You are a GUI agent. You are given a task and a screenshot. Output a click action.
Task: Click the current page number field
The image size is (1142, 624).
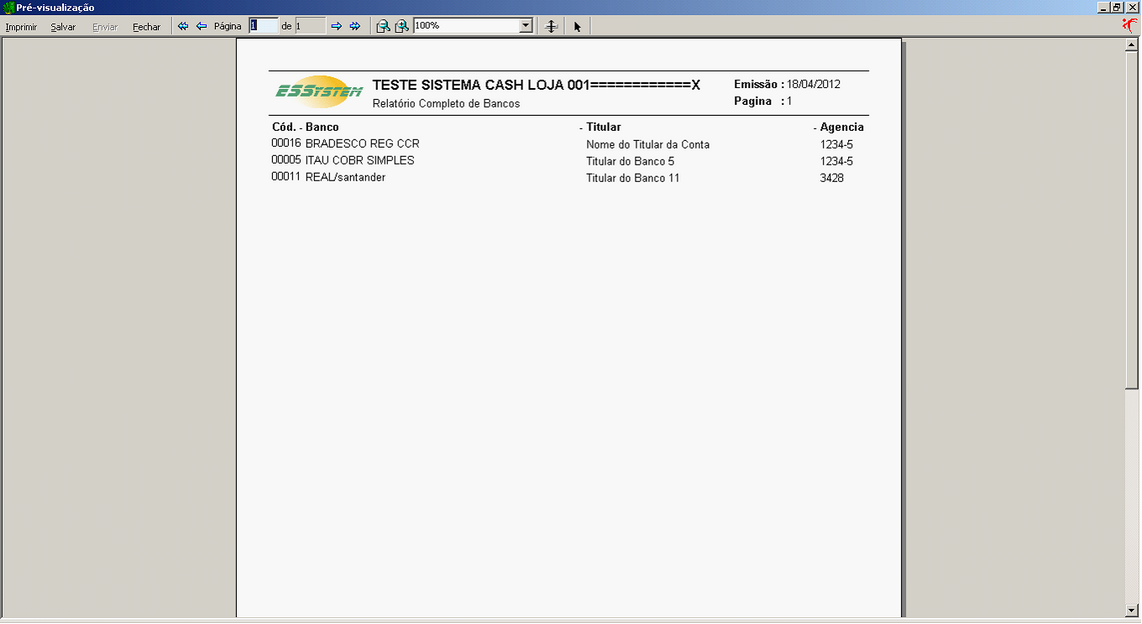click(x=263, y=26)
